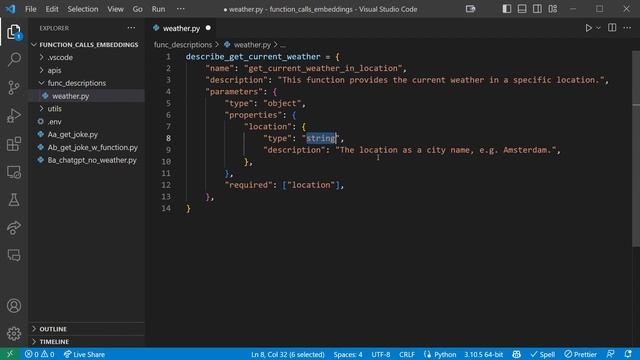The width and height of the screenshot is (640, 360).
Task: Click the 3.10.5 64-bit interpreter selector
Action: coord(483,354)
